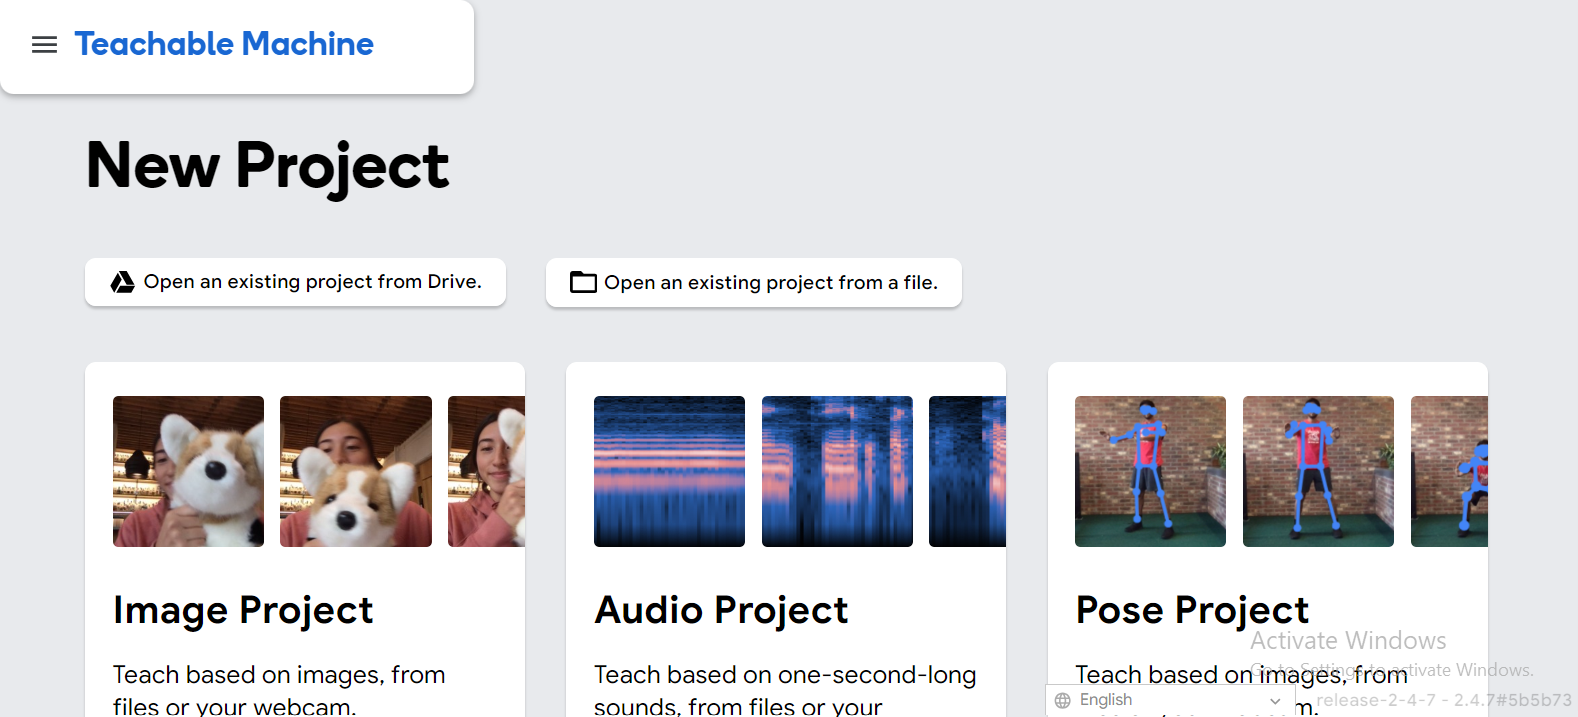Click the Image Project description 'Teach based on images, from'
1578x717 pixels.
tap(279, 675)
